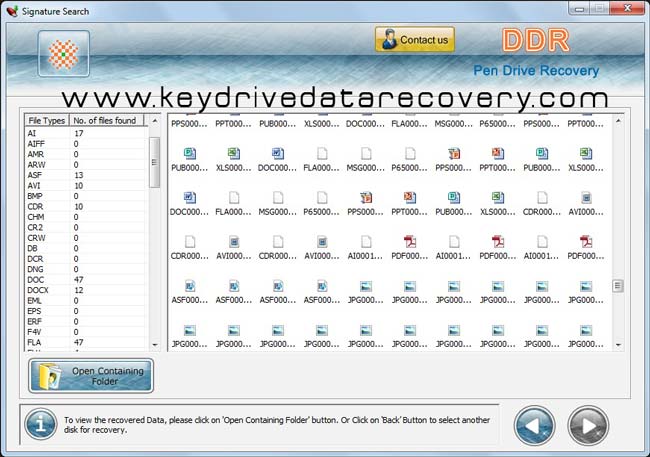The image size is (650, 457).
Task: Select the BMP file type row
Action: [x=86, y=196]
